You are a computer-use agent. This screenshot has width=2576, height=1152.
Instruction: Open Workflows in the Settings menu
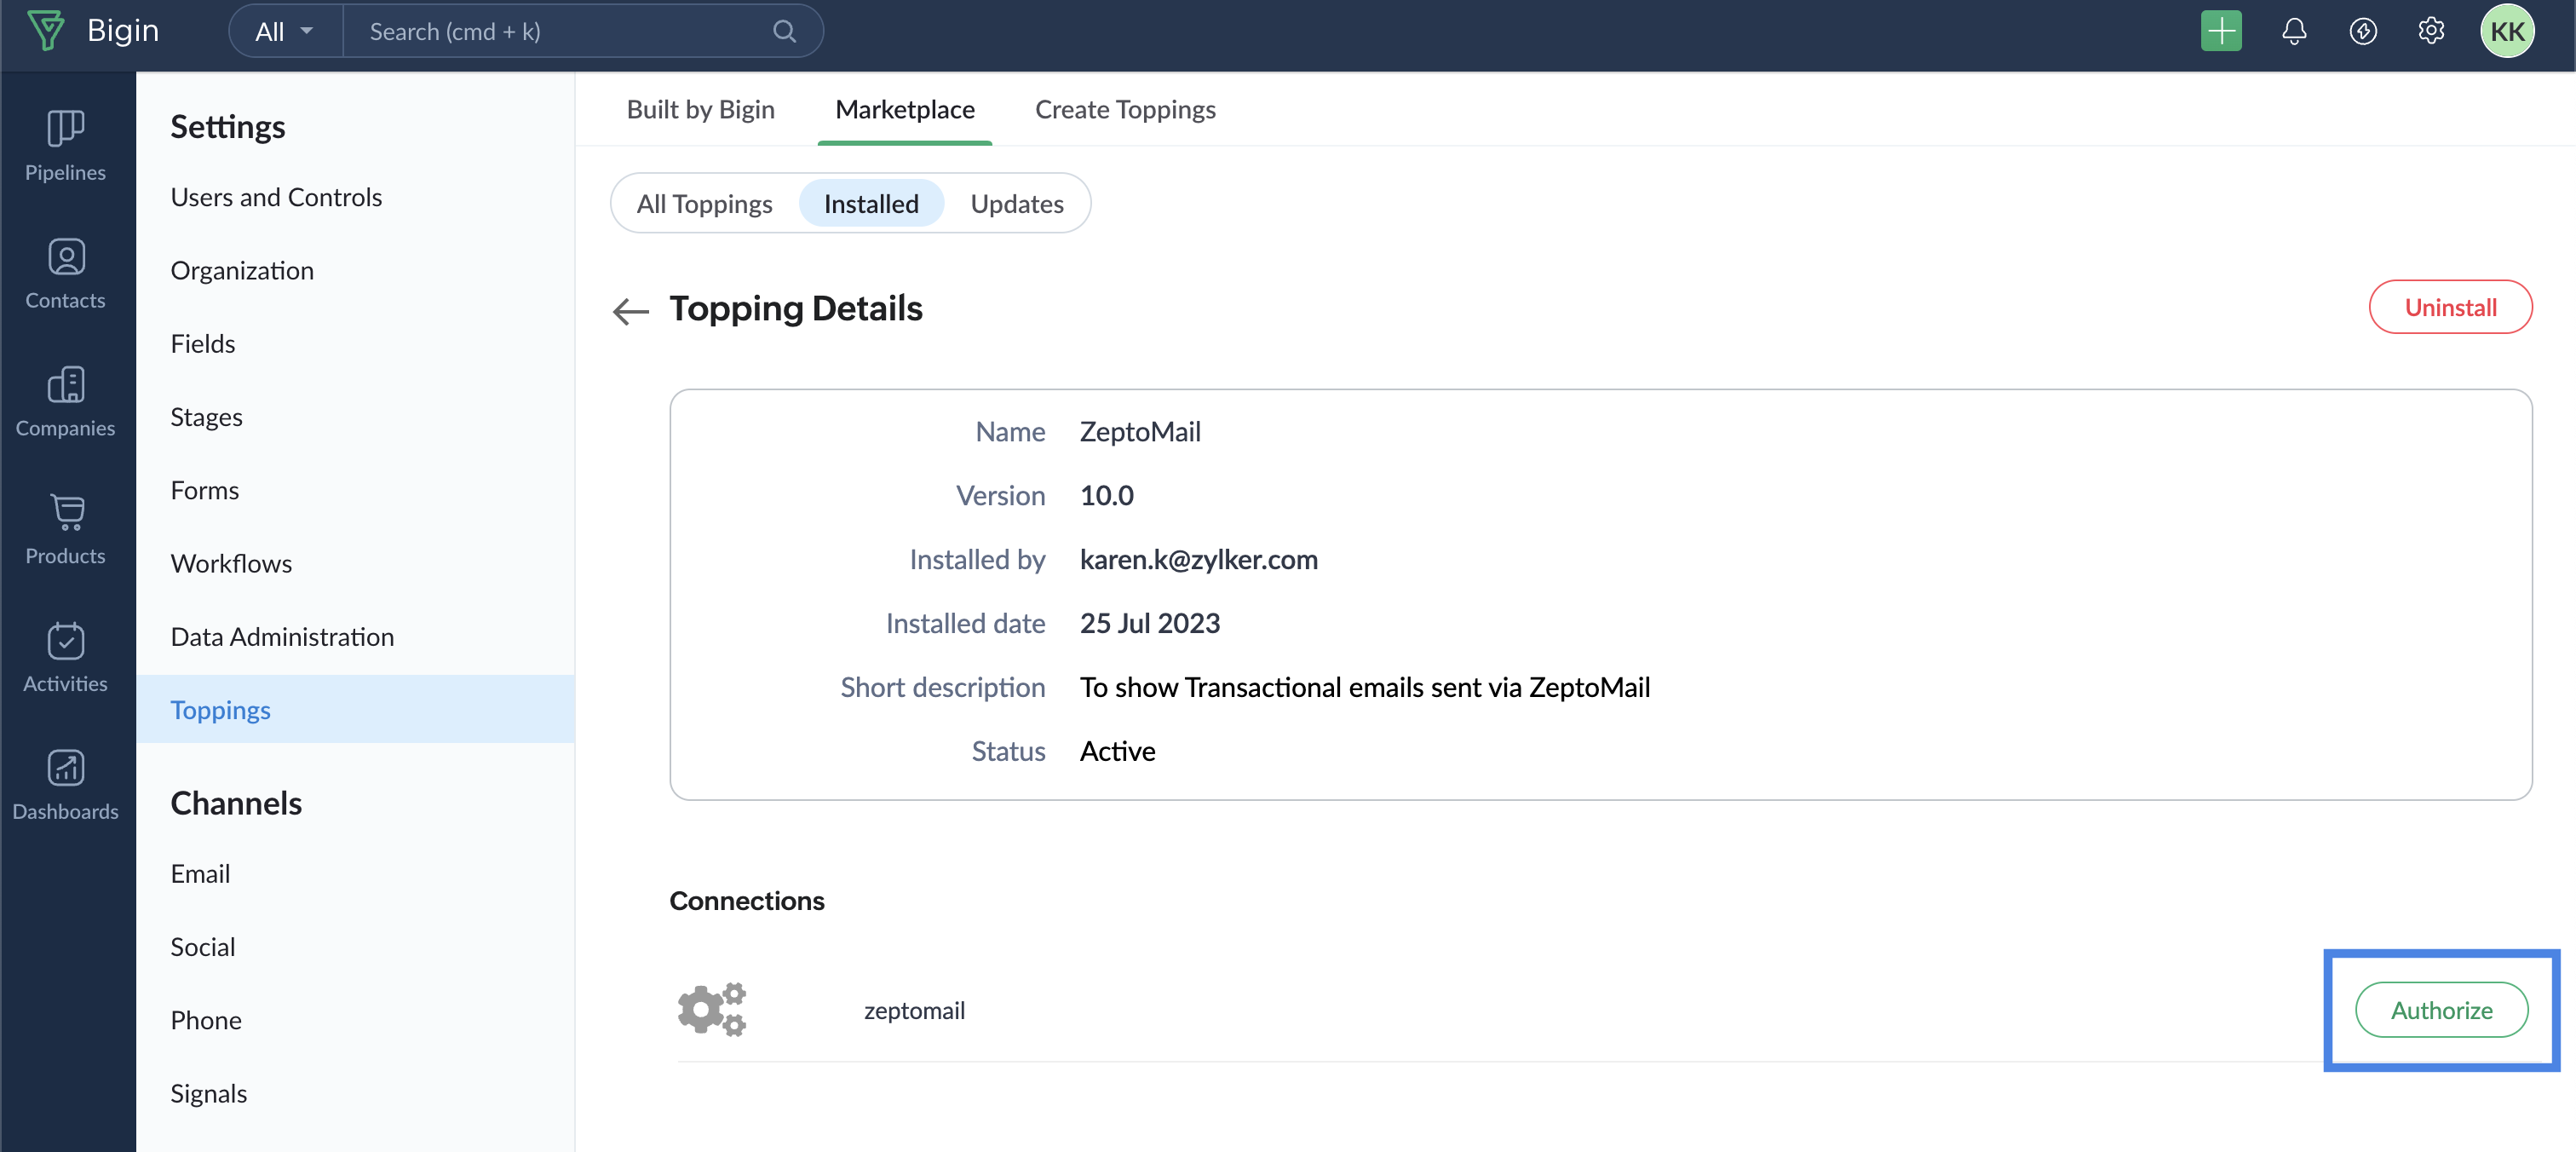coord(231,563)
